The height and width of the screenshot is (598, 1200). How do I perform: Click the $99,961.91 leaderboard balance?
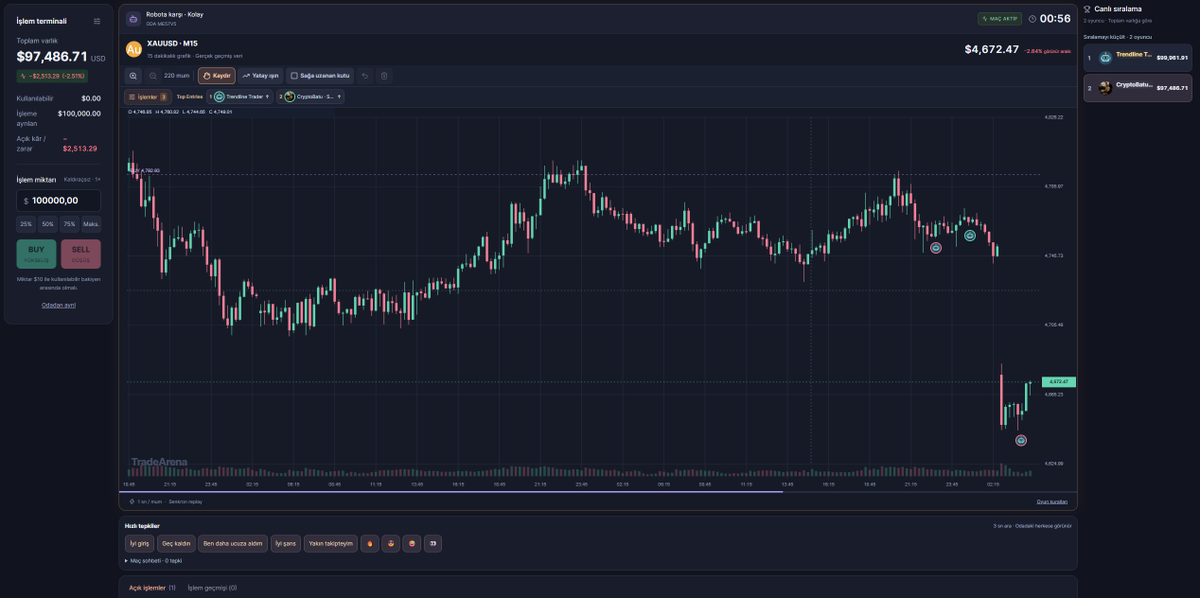[1172, 58]
